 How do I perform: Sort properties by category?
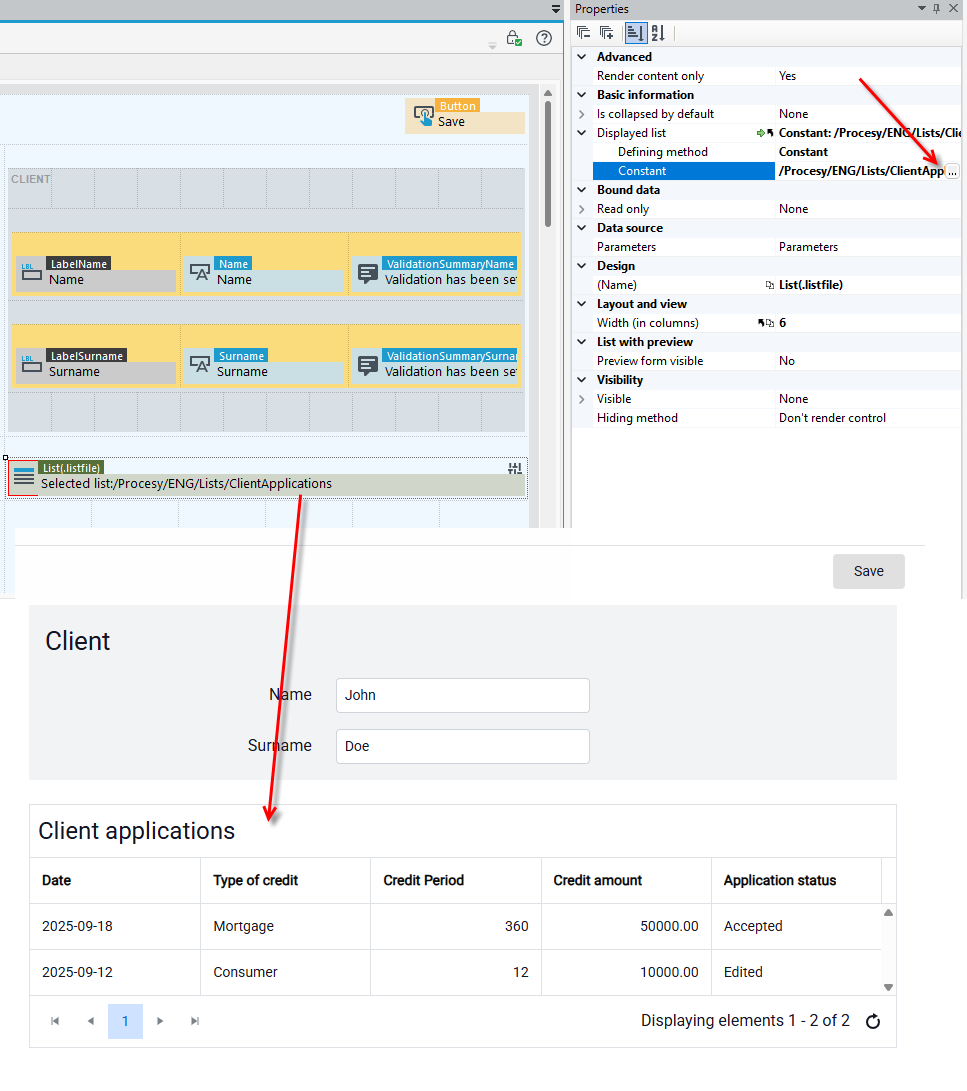[x=635, y=33]
